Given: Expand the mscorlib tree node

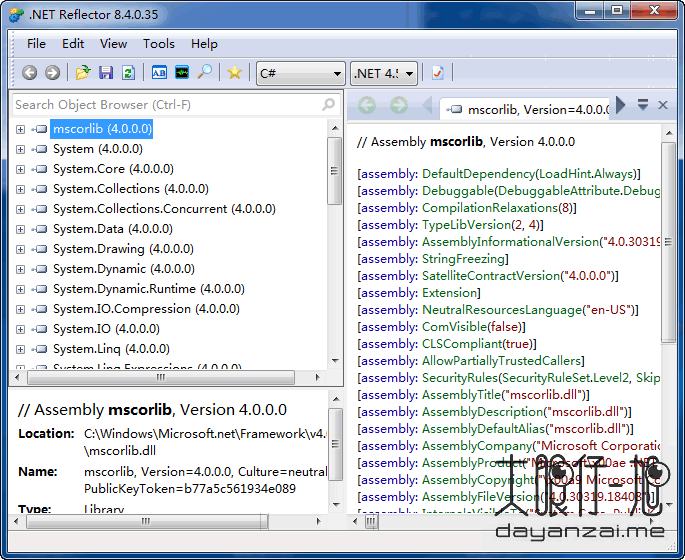Looking at the screenshot, I should [x=21, y=129].
